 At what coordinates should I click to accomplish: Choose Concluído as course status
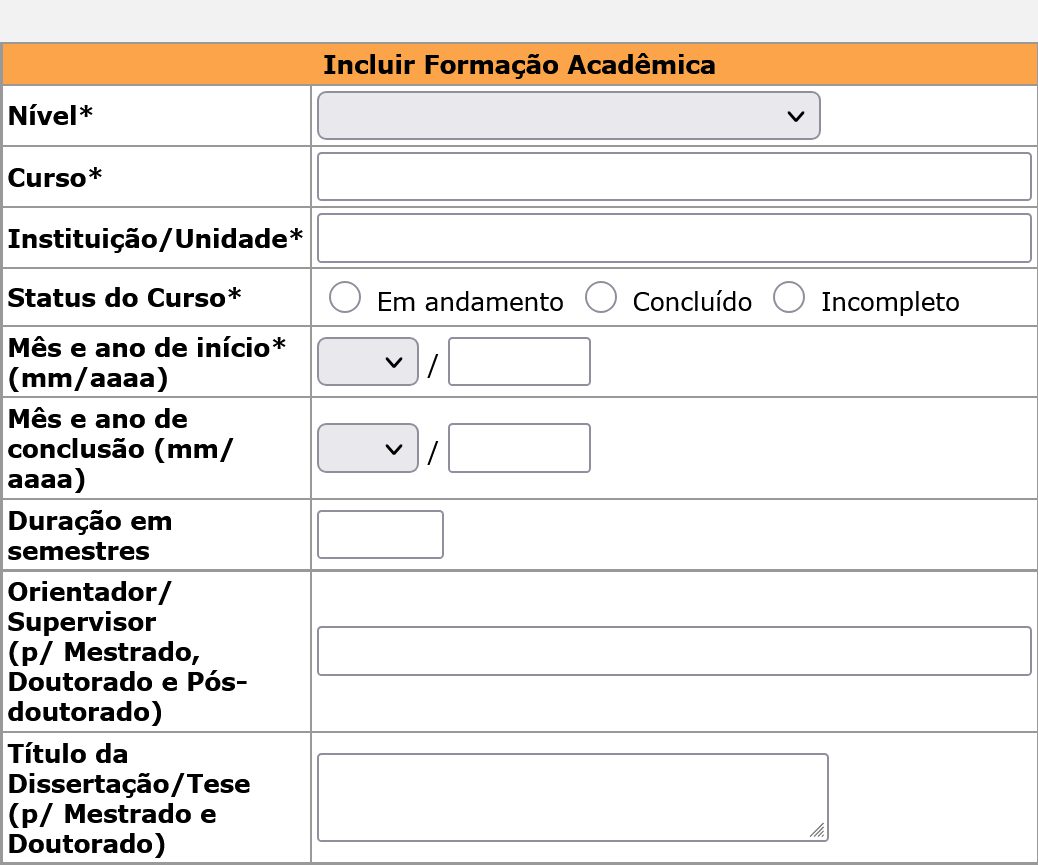[x=600, y=297]
